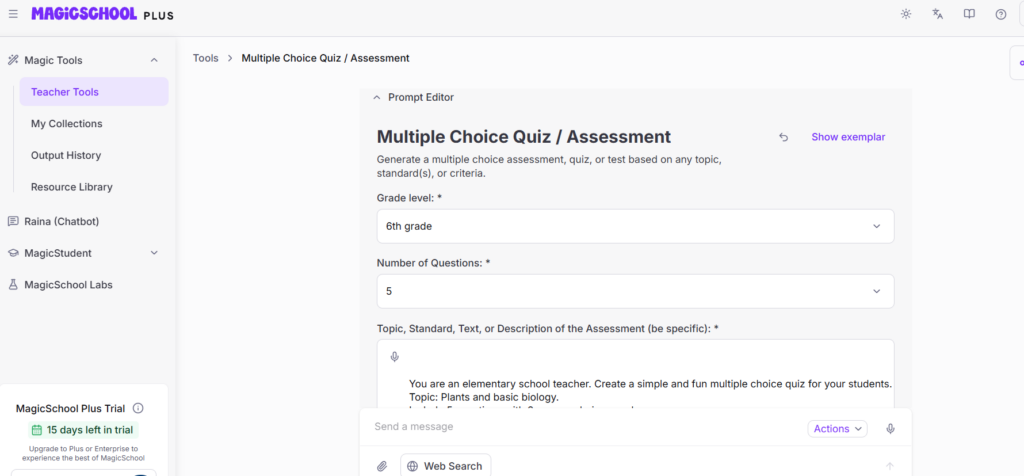Click the voice input microphone near Actions
Screen dimensions: 1024x476
(889, 429)
